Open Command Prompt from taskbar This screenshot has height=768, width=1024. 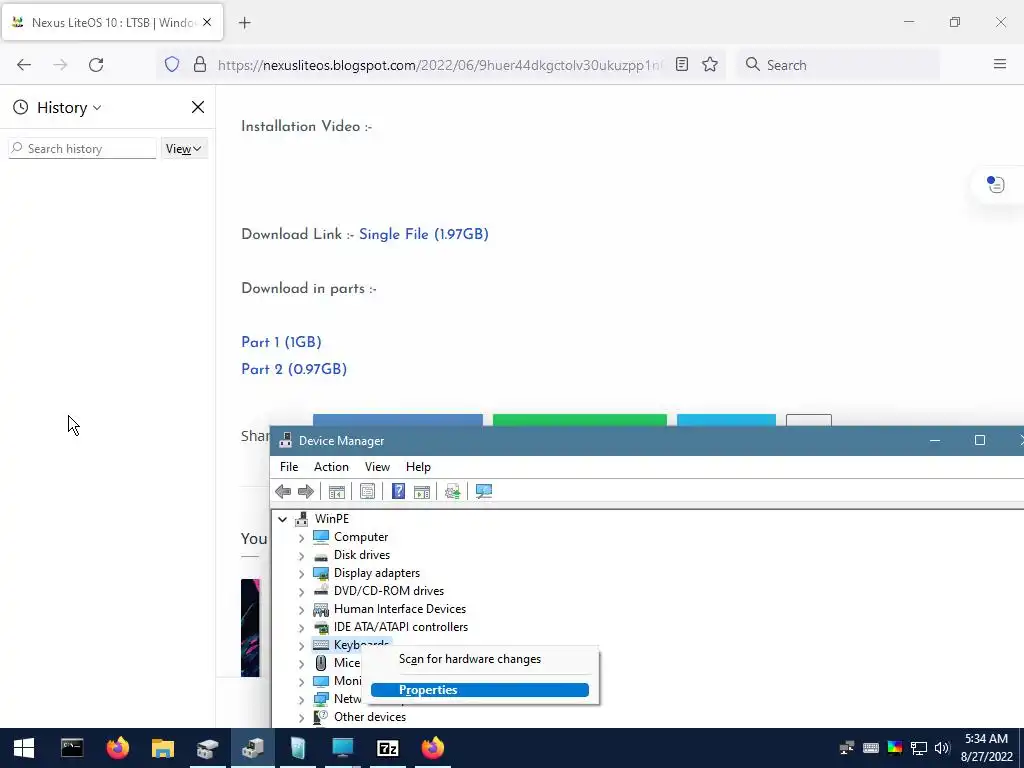pyautogui.click(x=72, y=748)
